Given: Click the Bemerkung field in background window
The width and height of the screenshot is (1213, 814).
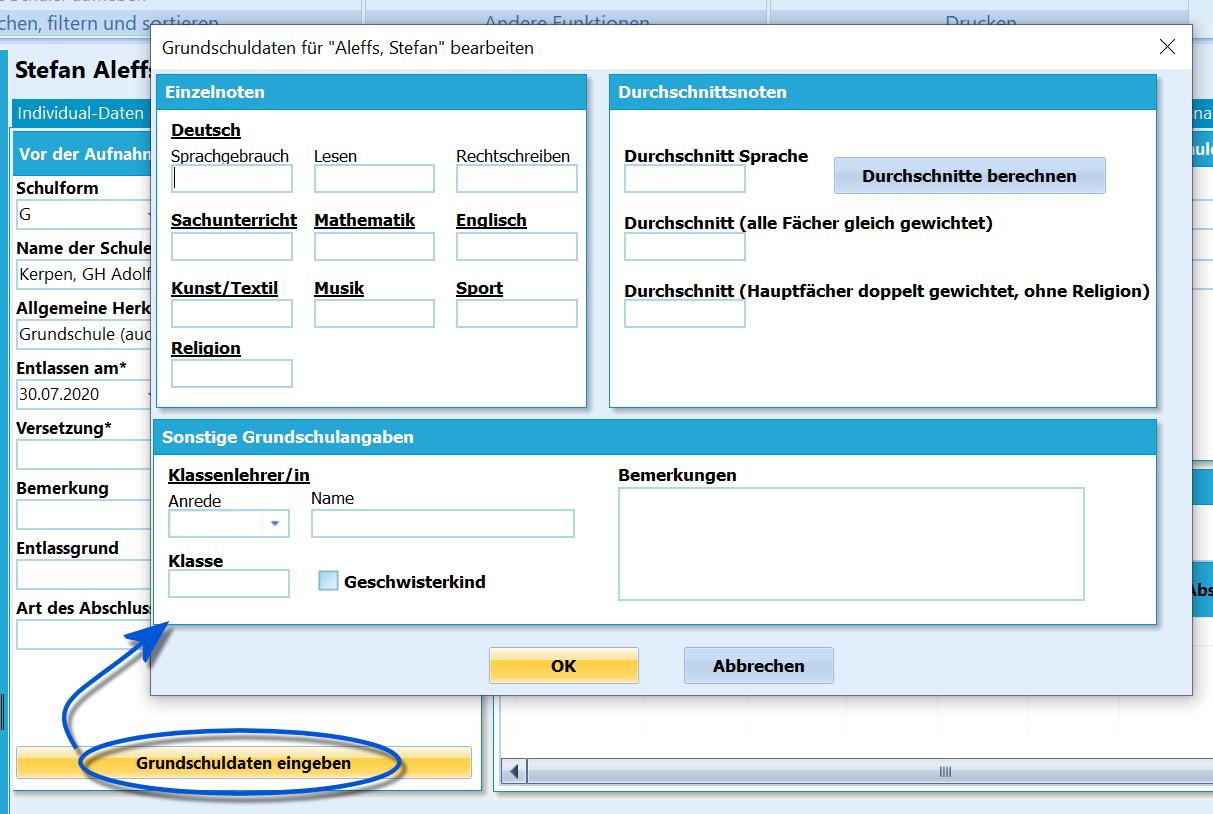Looking at the screenshot, I should tap(84, 515).
